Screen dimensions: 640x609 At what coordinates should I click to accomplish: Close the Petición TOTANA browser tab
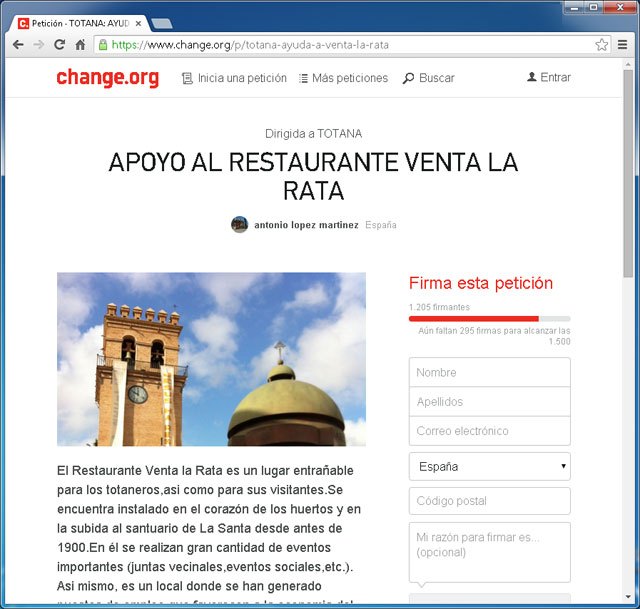coord(138,22)
